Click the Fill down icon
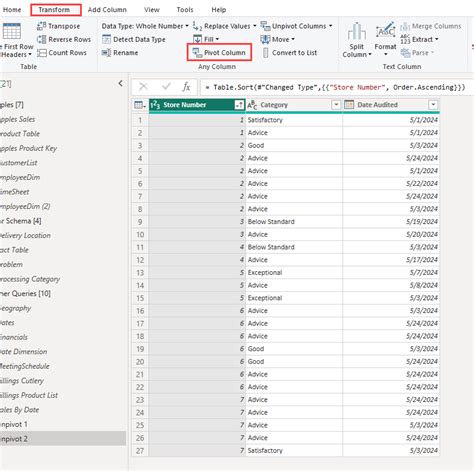This screenshot has width=474, height=471. 197,39
